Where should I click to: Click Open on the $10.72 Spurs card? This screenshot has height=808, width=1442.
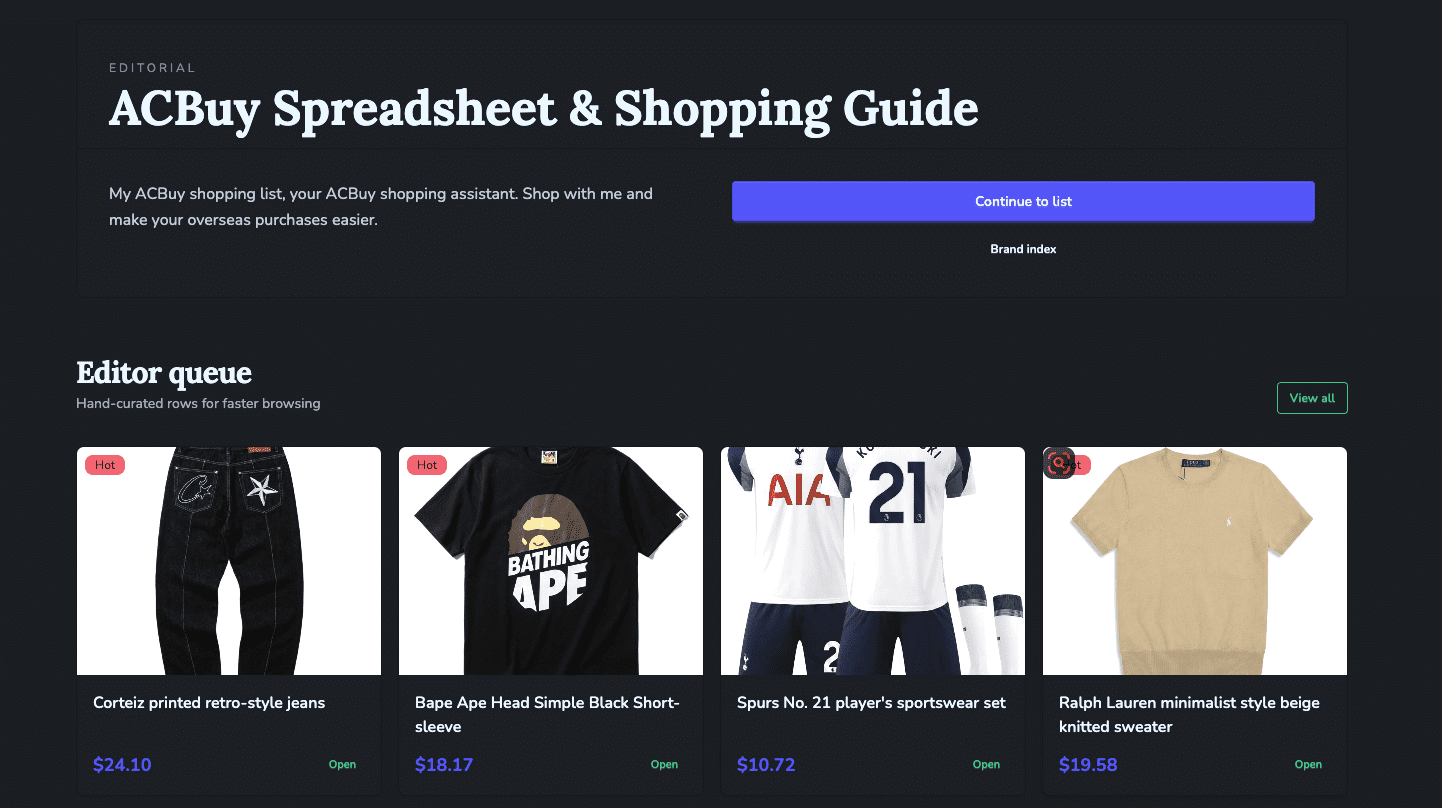pos(986,765)
